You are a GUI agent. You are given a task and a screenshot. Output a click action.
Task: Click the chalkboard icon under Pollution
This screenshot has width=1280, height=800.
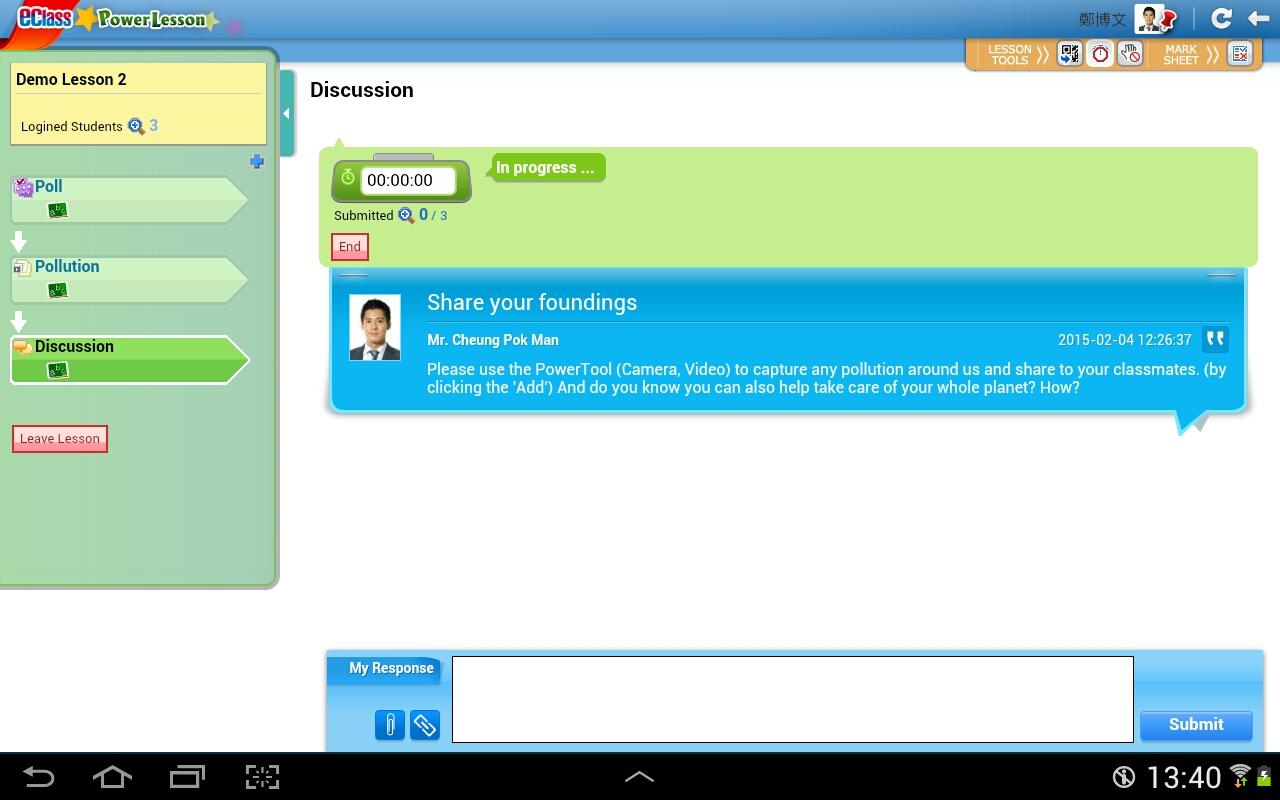[x=58, y=291]
